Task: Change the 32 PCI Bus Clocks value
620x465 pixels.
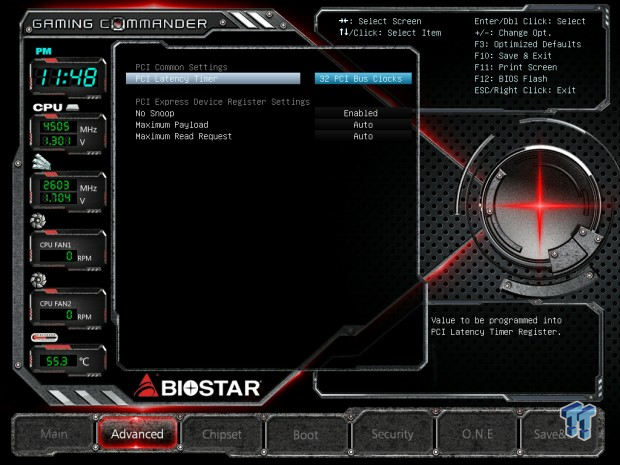Action: (363, 79)
